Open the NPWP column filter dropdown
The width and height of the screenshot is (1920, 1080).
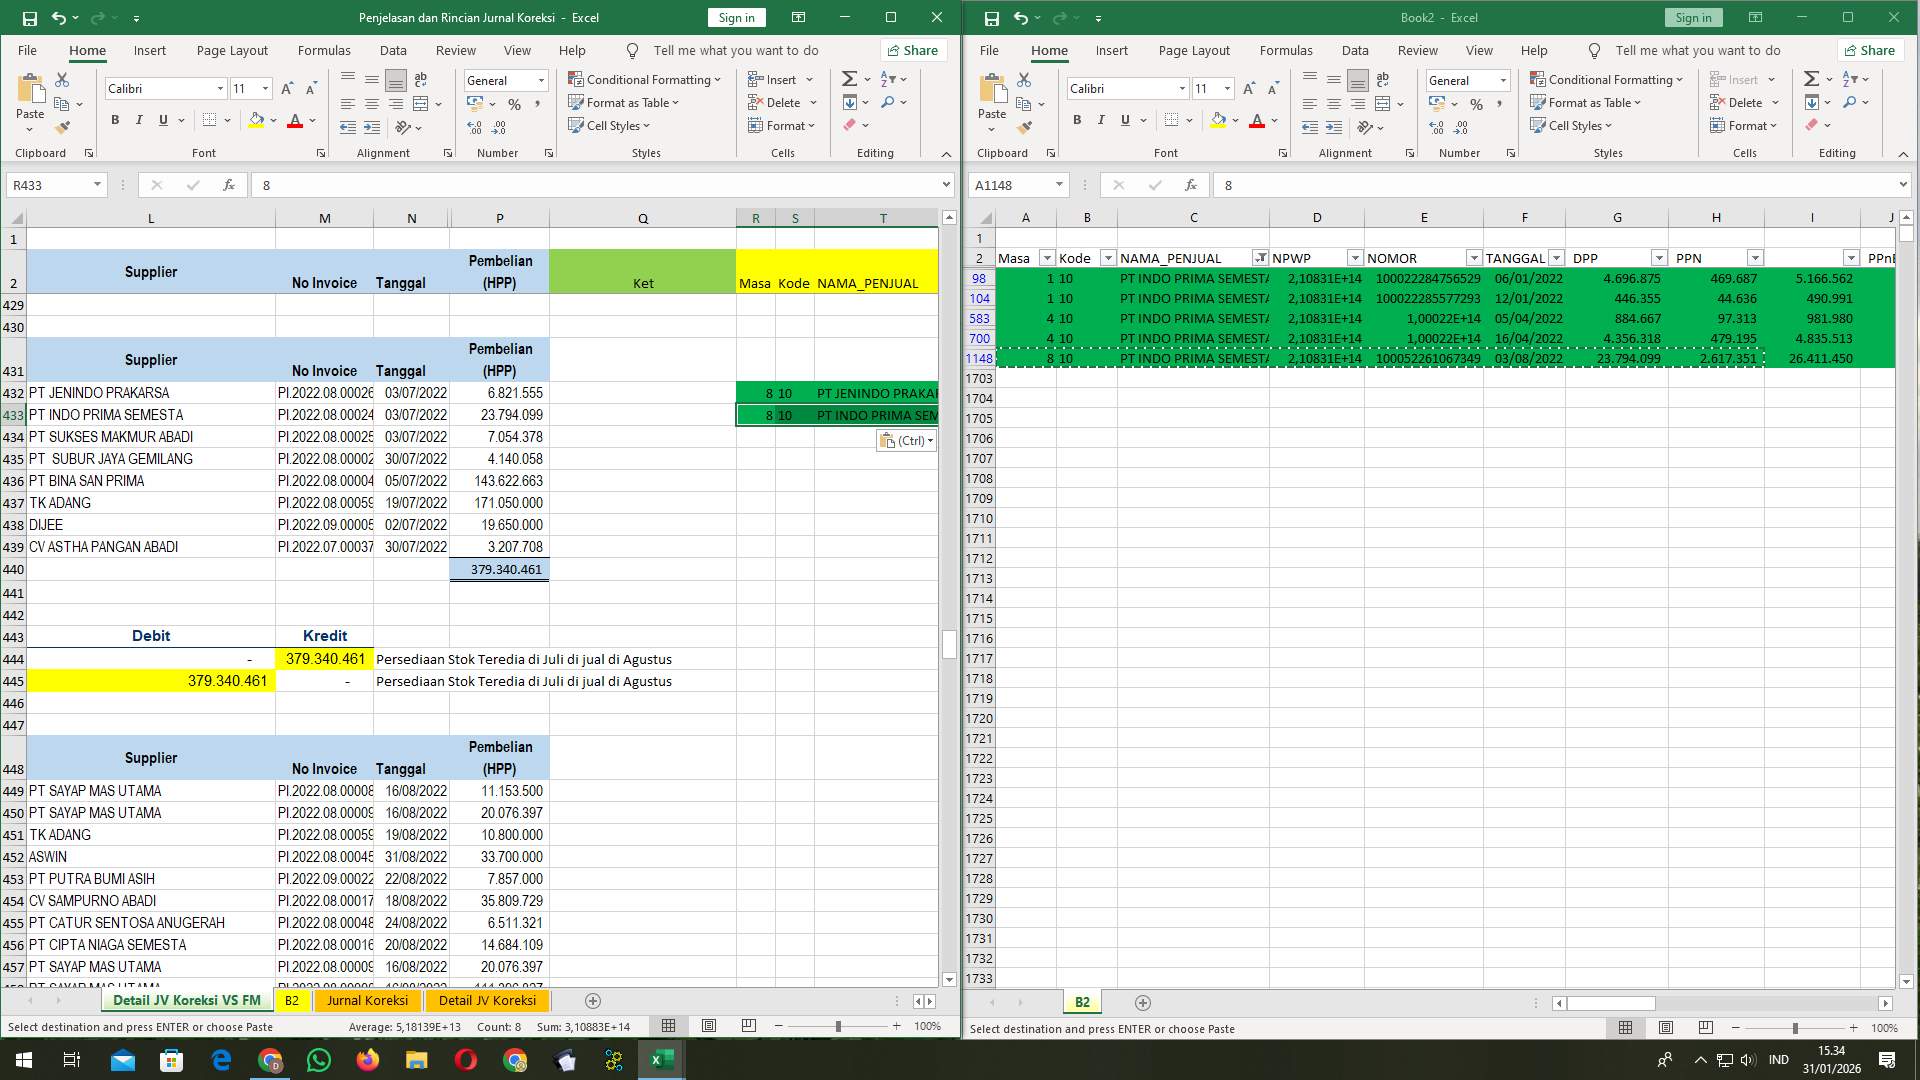pos(1355,257)
